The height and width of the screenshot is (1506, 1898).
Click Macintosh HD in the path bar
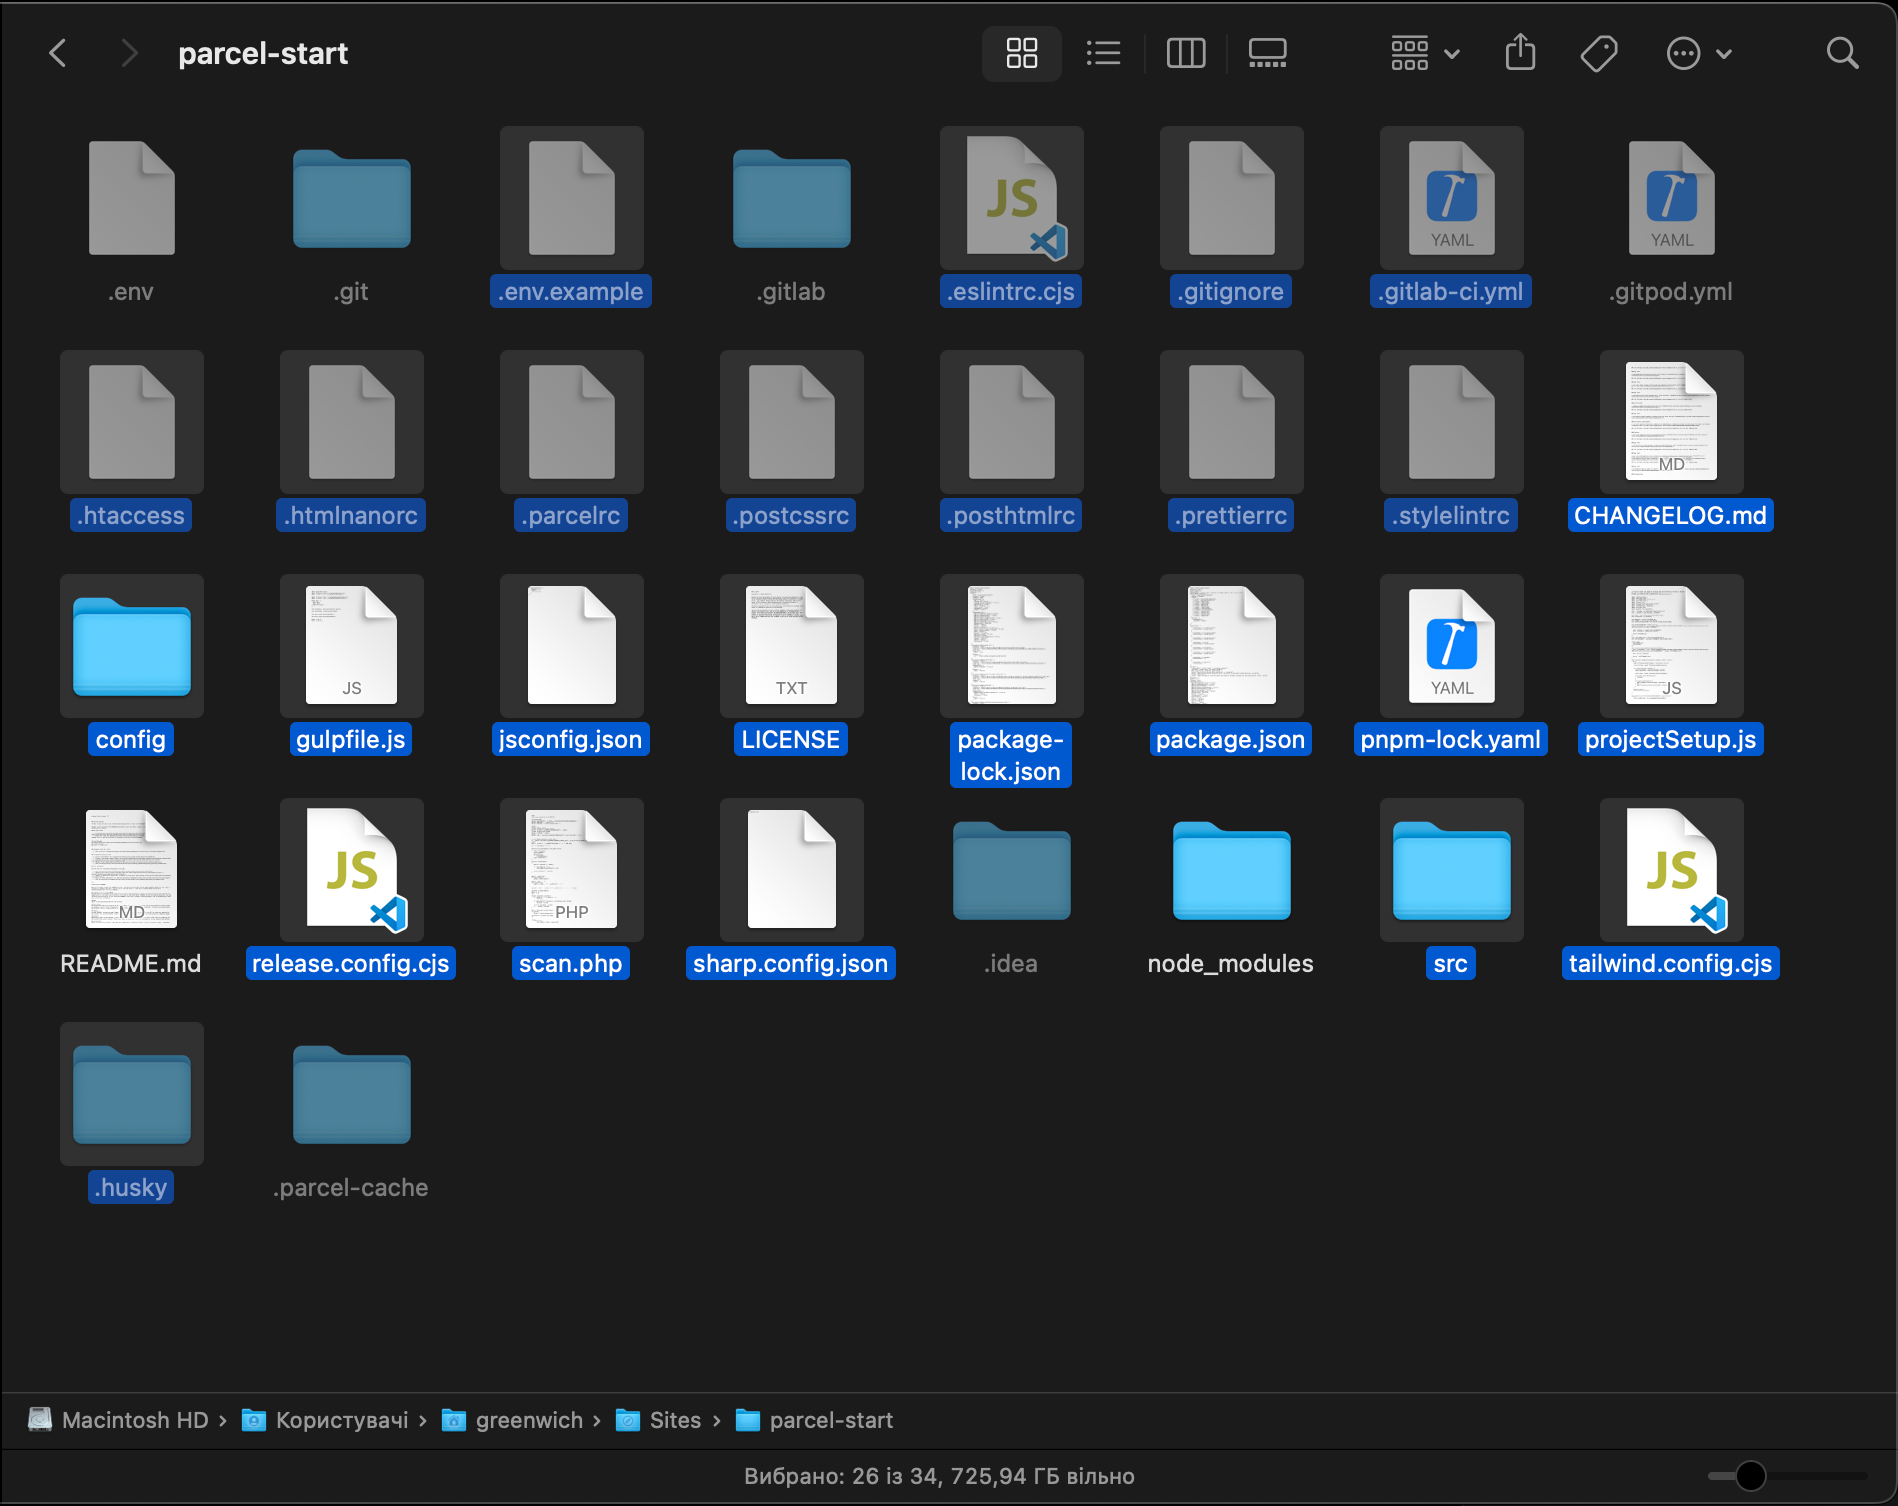coord(118,1420)
